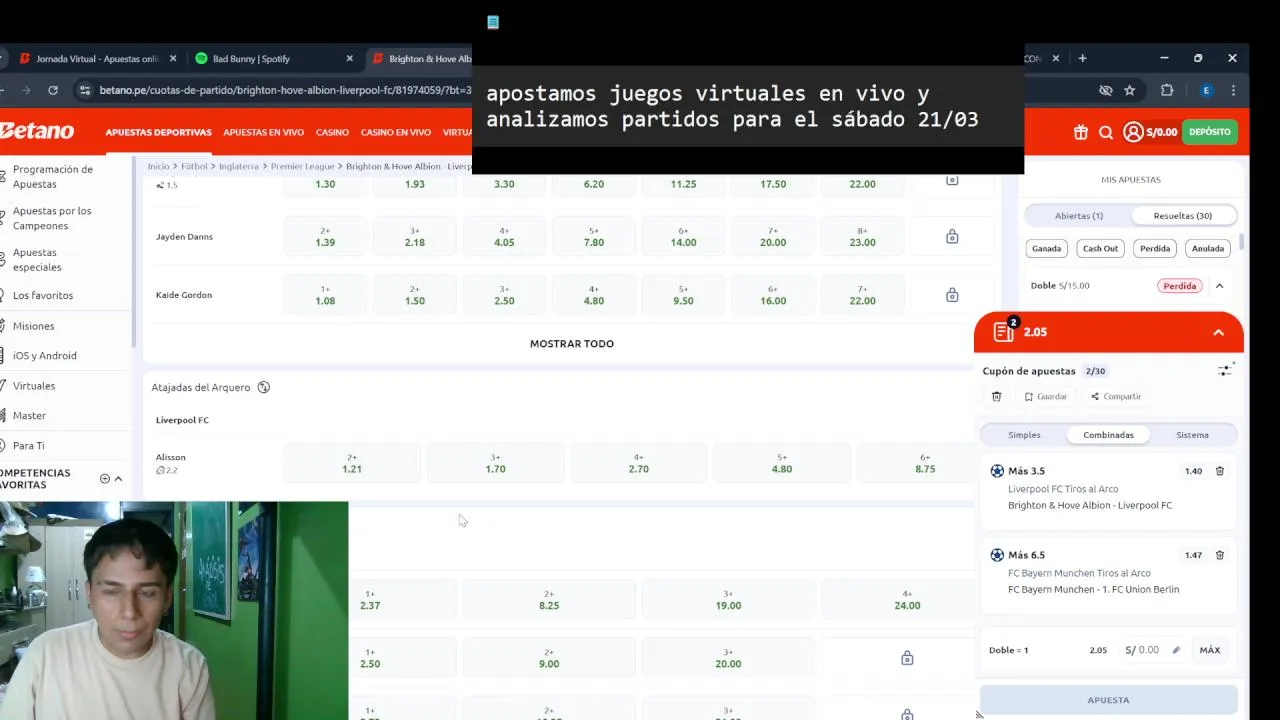Switch to Resueltas (30) bets

pyautogui.click(x=1183, y=216)
